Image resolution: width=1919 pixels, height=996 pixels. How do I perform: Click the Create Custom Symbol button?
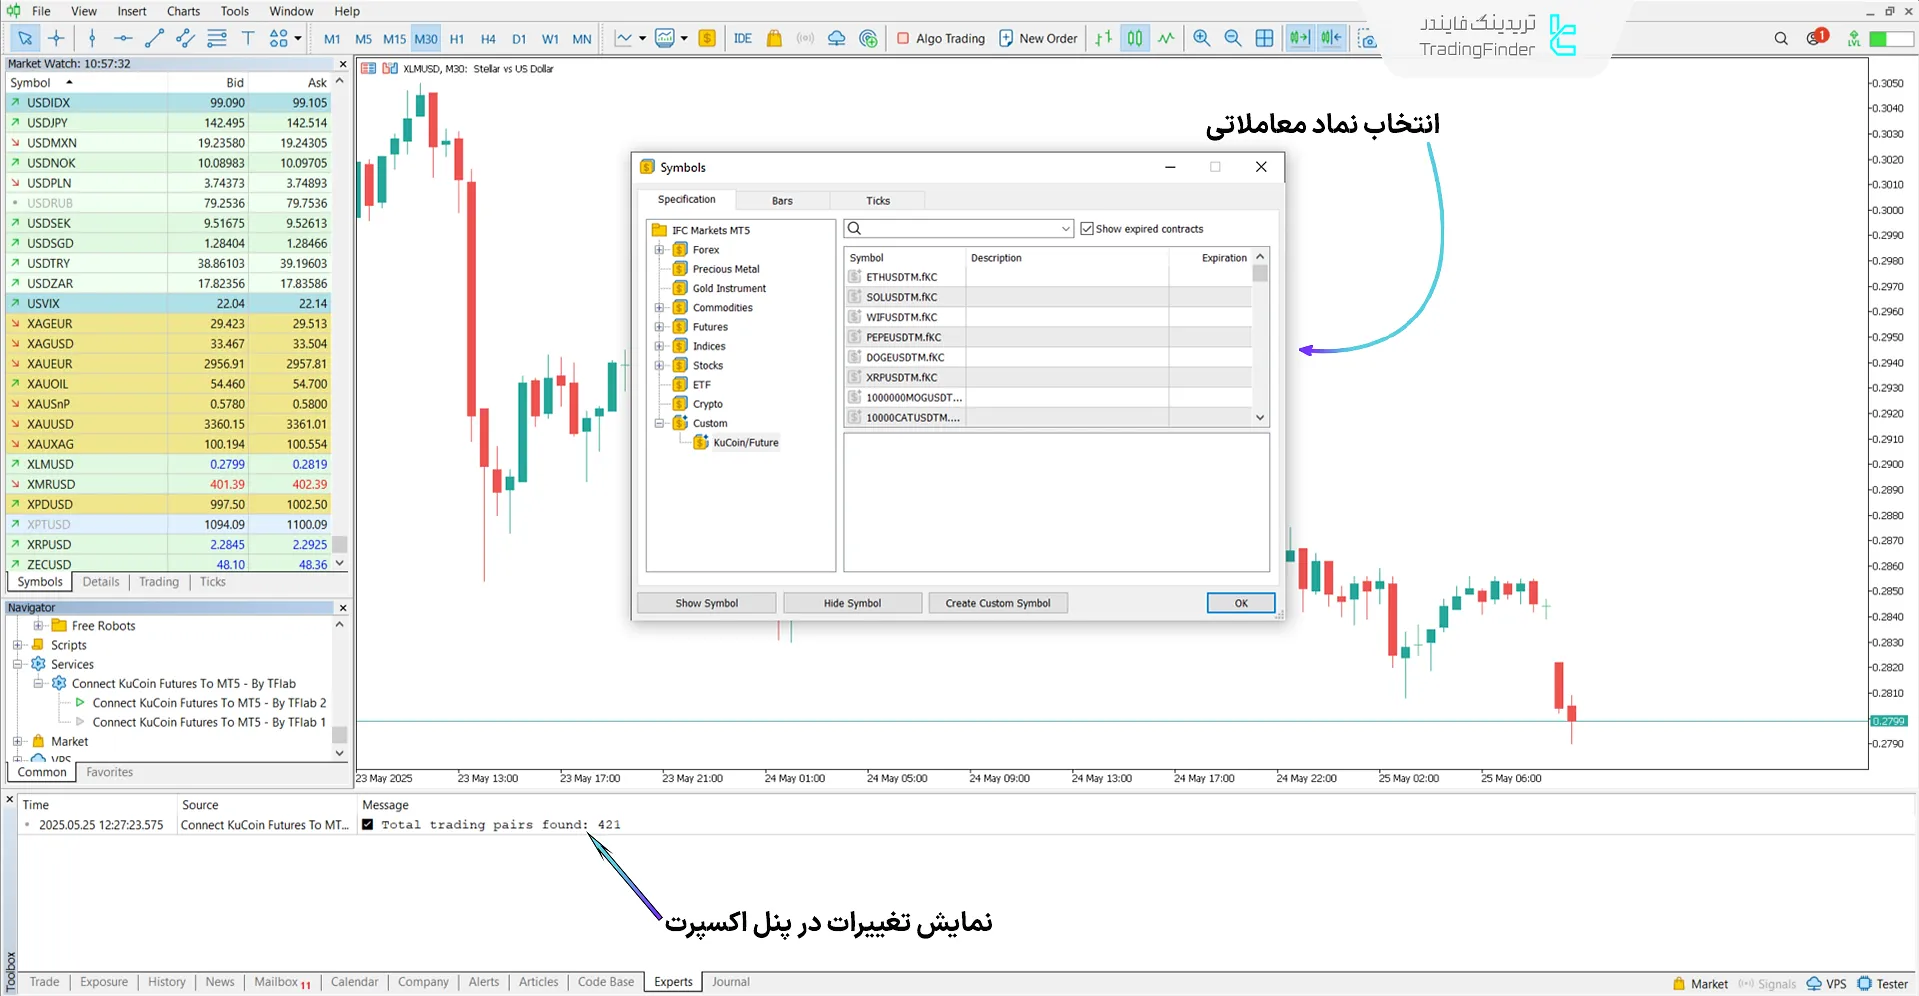pyautogui.click(x=997, y=603)
